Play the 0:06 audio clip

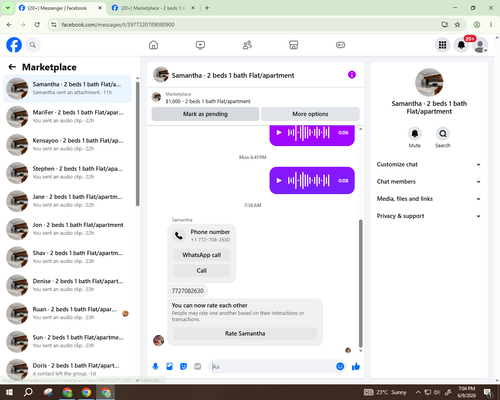coord(279,133)
